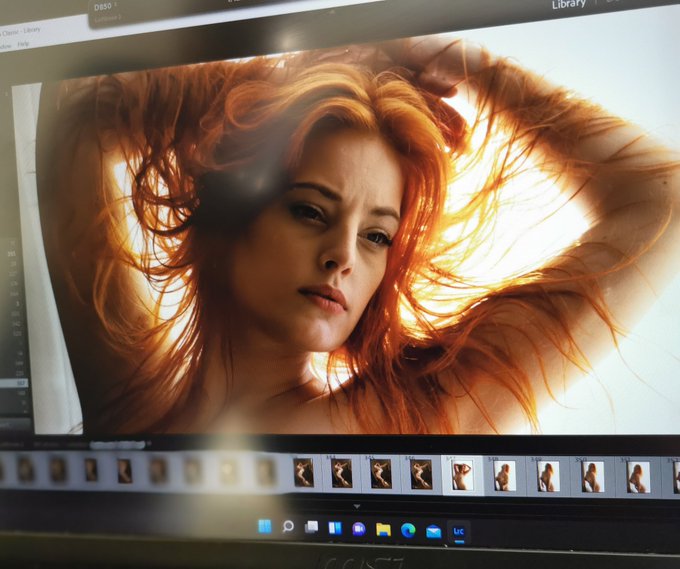This screenshot has width=680, height=569.
Task: Launch the Teams Chat taskbar icon
Action: 359,529
